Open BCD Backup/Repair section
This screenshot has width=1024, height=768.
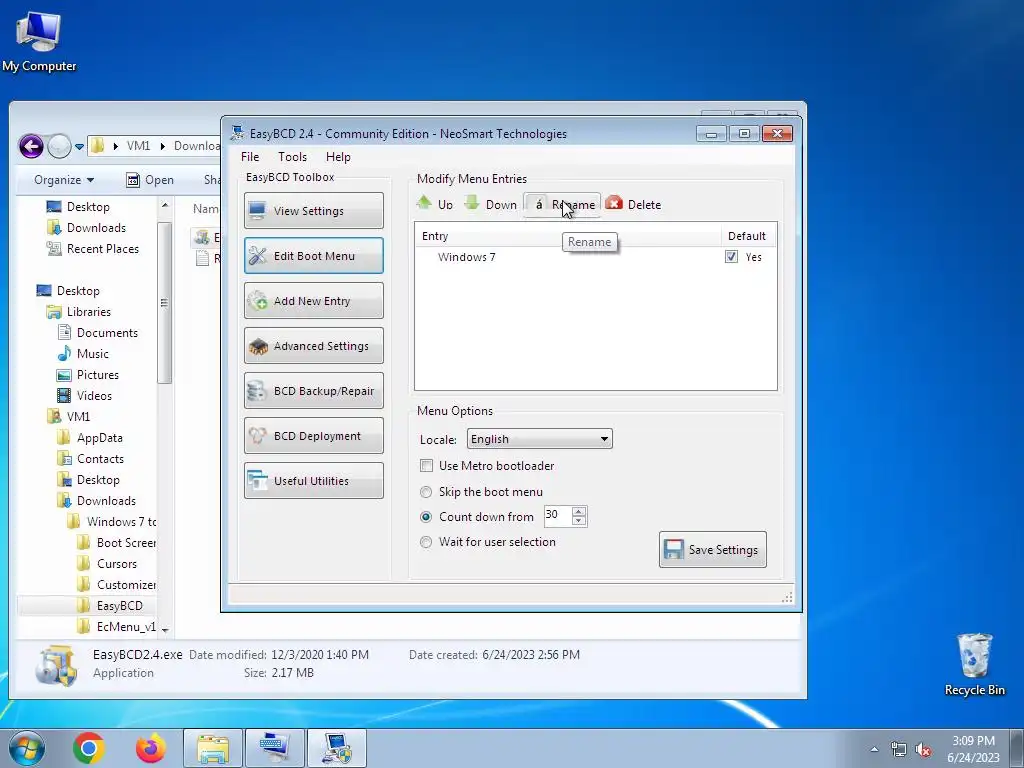tap(313, 391)
